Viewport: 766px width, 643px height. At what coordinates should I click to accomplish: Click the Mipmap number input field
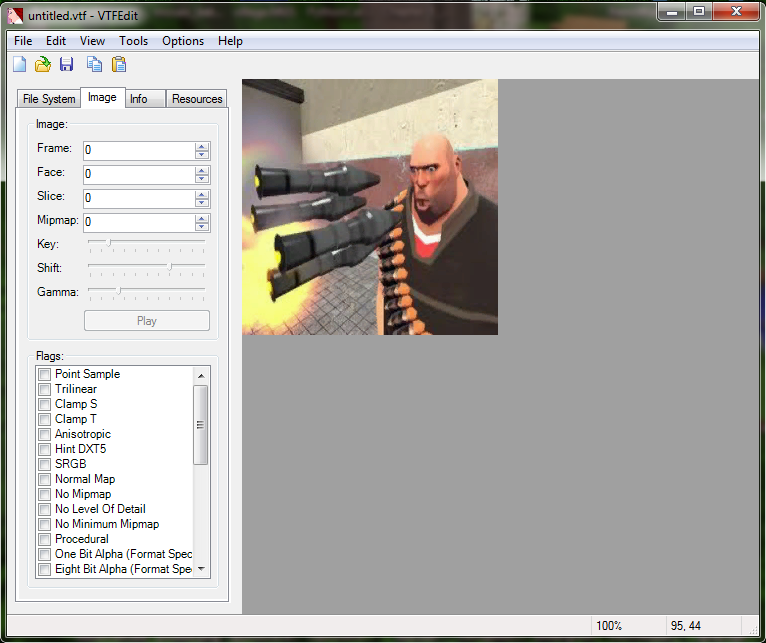[139, 222]
